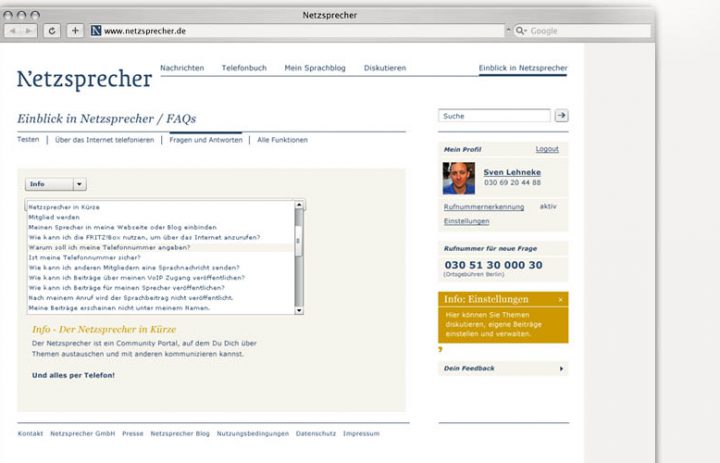Viewport: 720px width, 463px height.
Task: Close the Info: Einstellungen box
Action: tap(560, 299)
